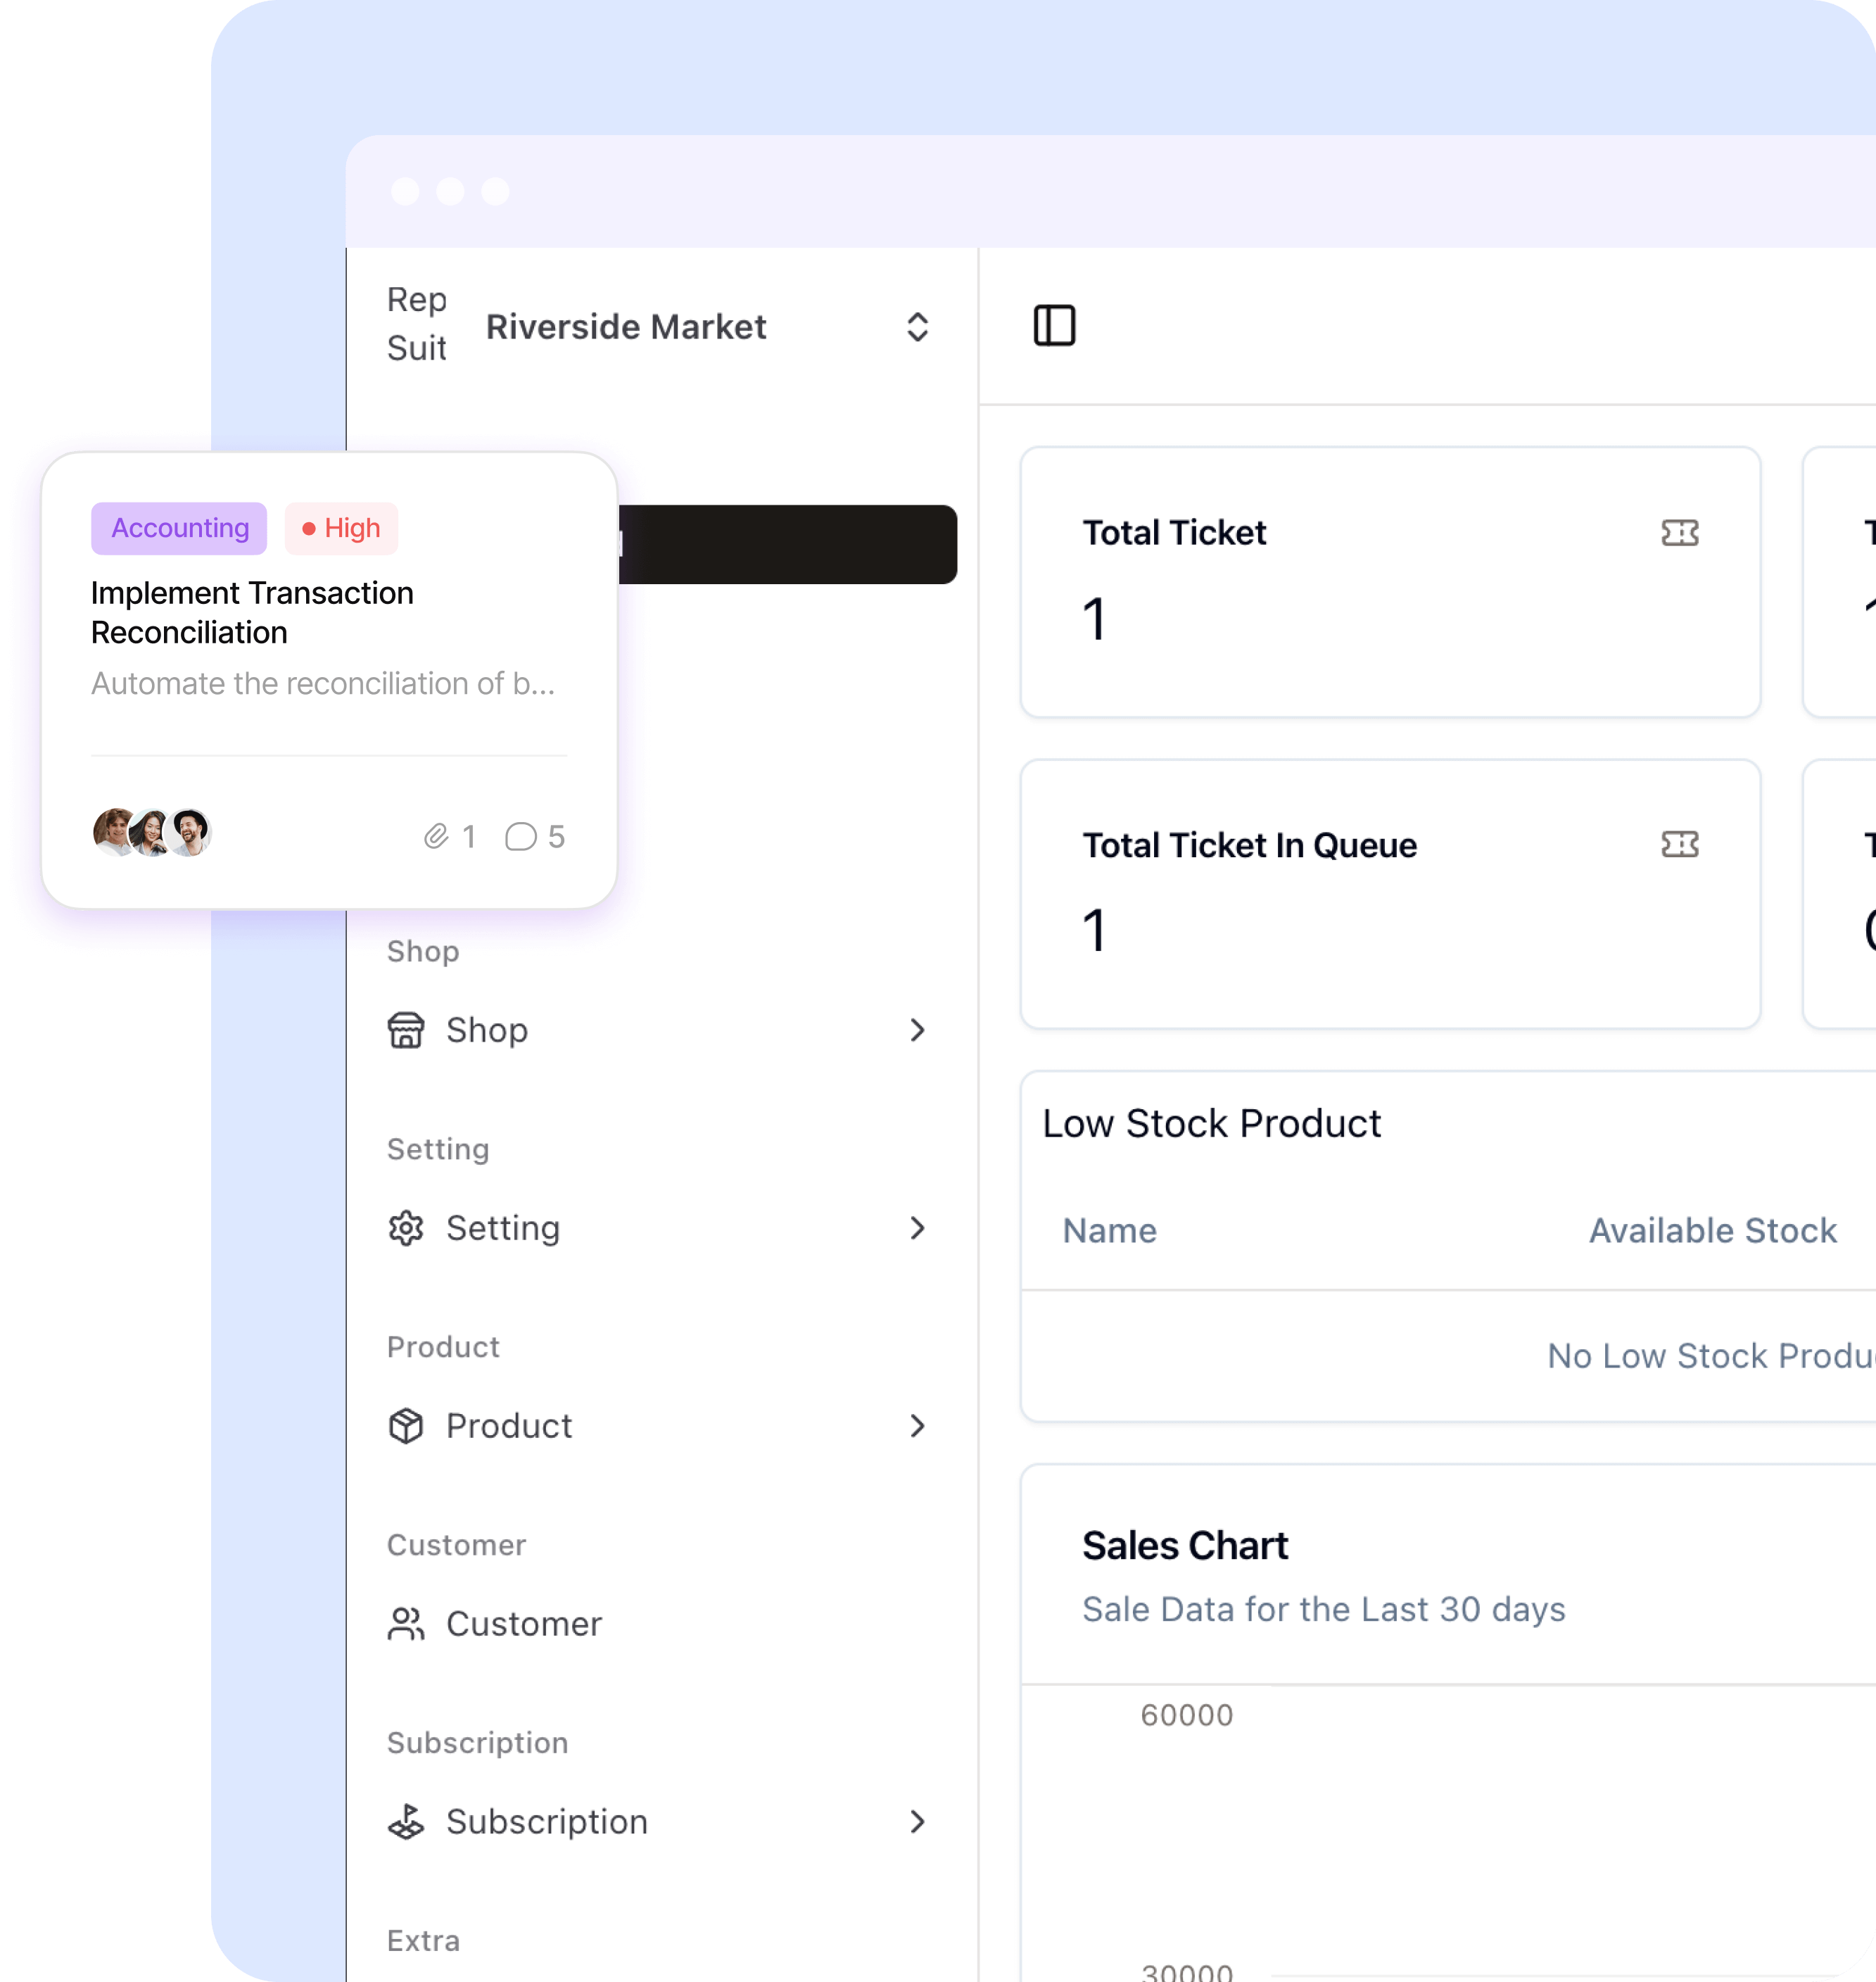Click the ticket icon on Total Ticket card
1876x1982 pixels.
pyautogui.click(x=1678, y=534)
